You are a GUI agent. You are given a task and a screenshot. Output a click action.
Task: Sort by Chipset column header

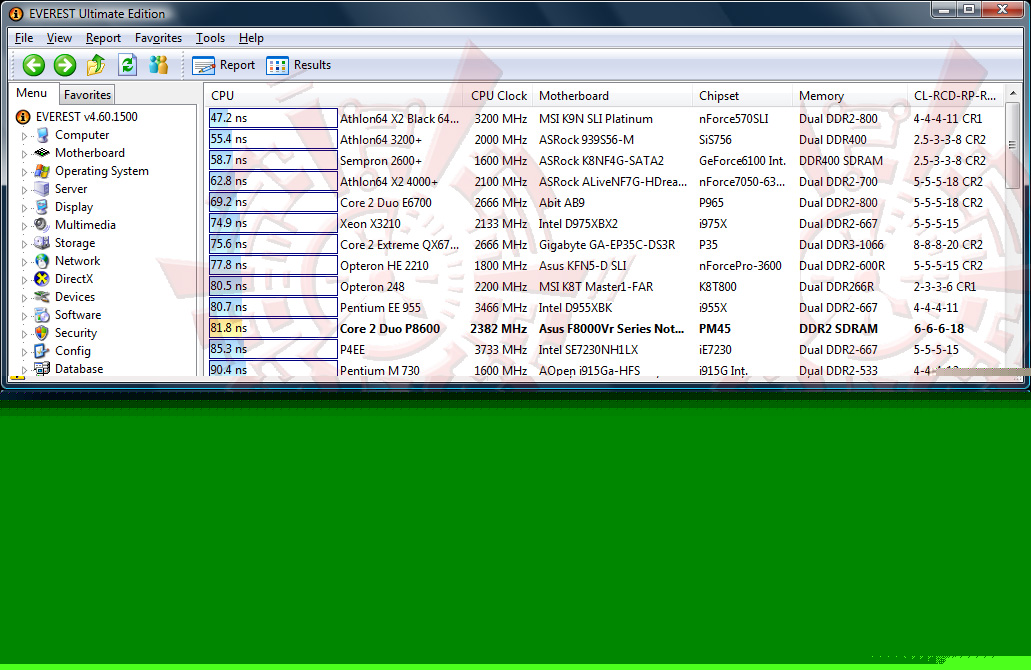(743, 96)
